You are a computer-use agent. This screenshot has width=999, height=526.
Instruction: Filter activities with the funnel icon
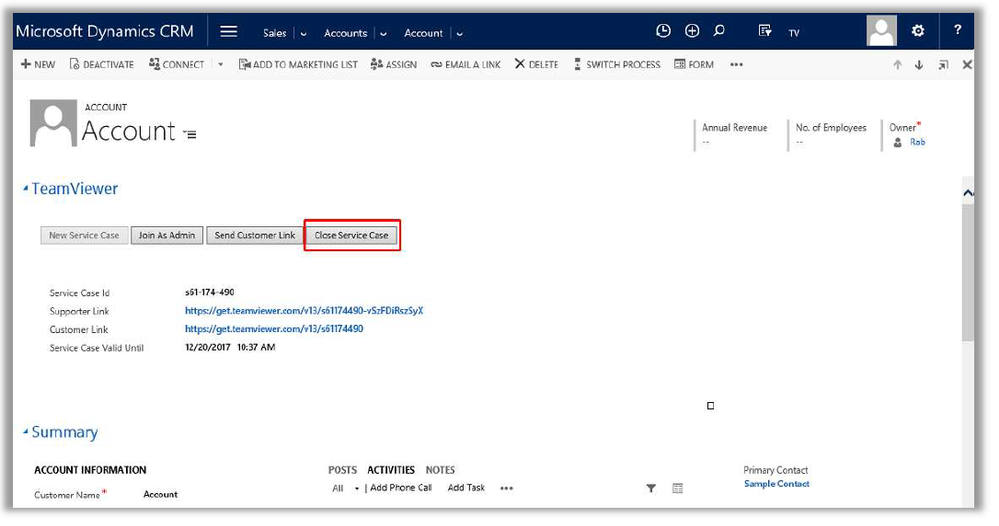point(651,488)
